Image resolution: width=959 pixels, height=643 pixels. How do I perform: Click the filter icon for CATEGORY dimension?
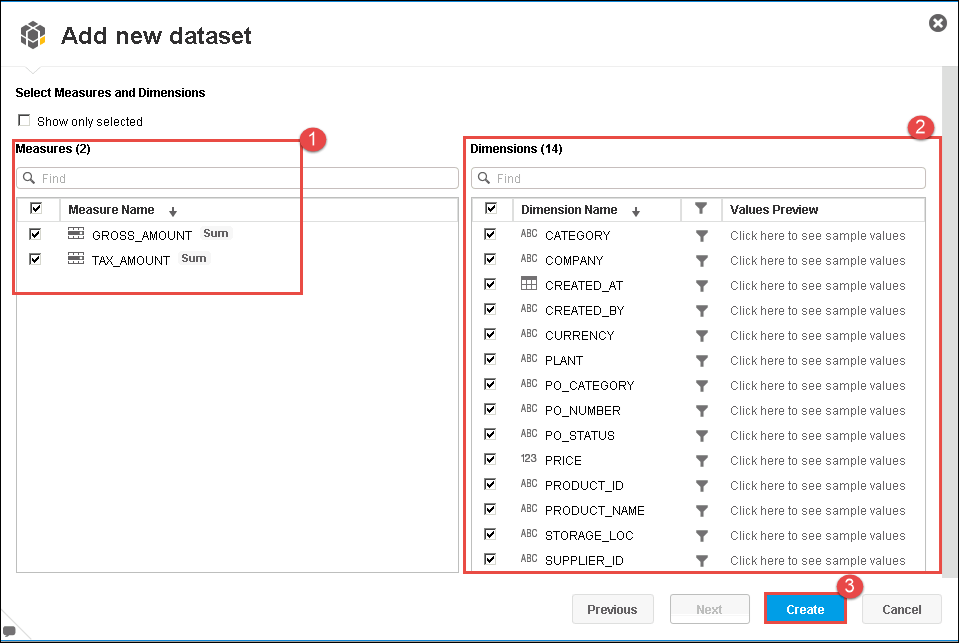pyautogui.click(x=702, y=236)
